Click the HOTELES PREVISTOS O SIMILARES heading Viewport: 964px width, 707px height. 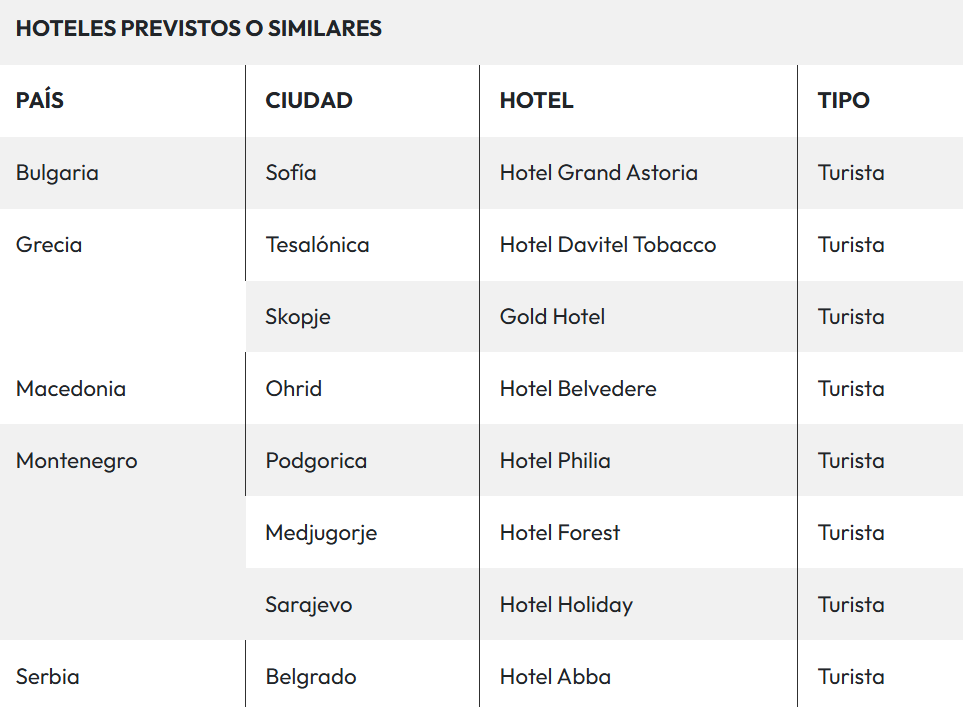199,29
